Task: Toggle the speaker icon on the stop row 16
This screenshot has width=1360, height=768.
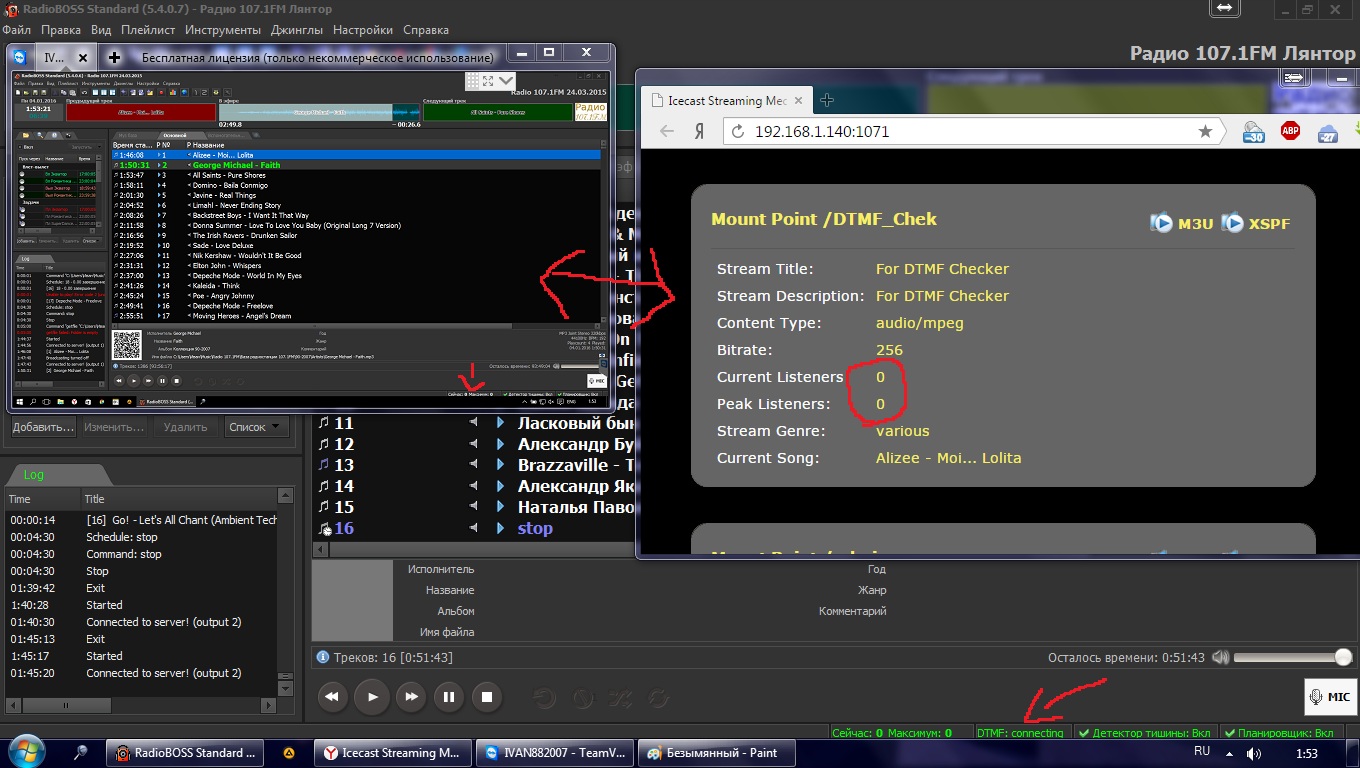Action: click(x=474, y=528)
